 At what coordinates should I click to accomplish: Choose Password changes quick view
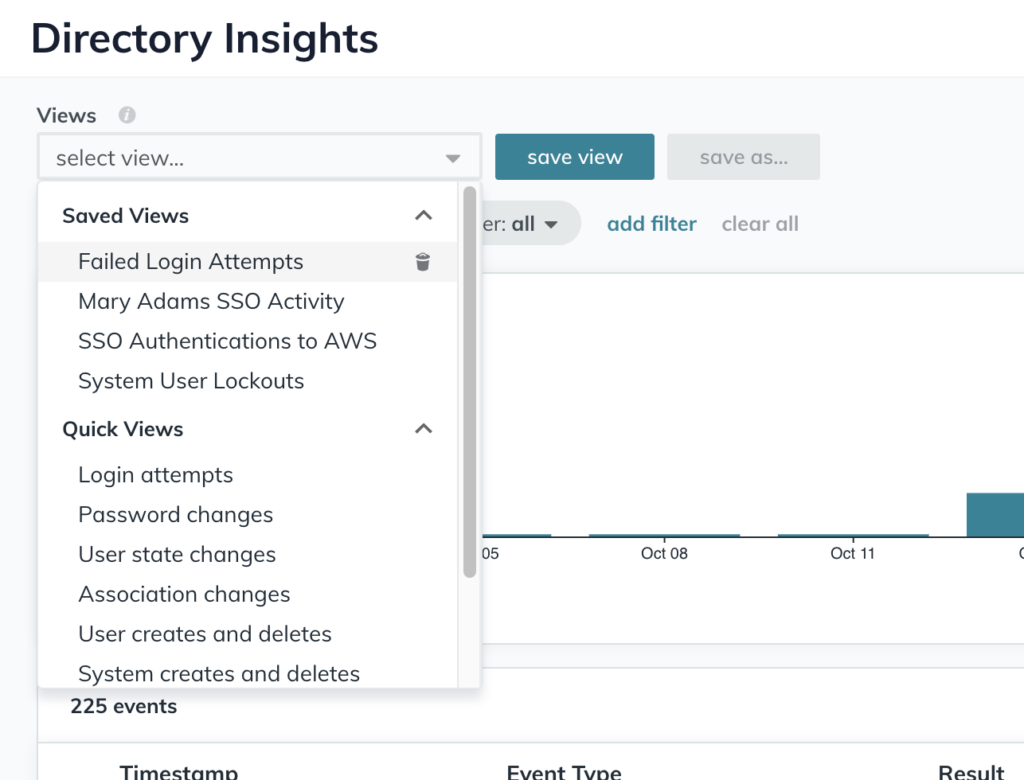coord(175,515)
